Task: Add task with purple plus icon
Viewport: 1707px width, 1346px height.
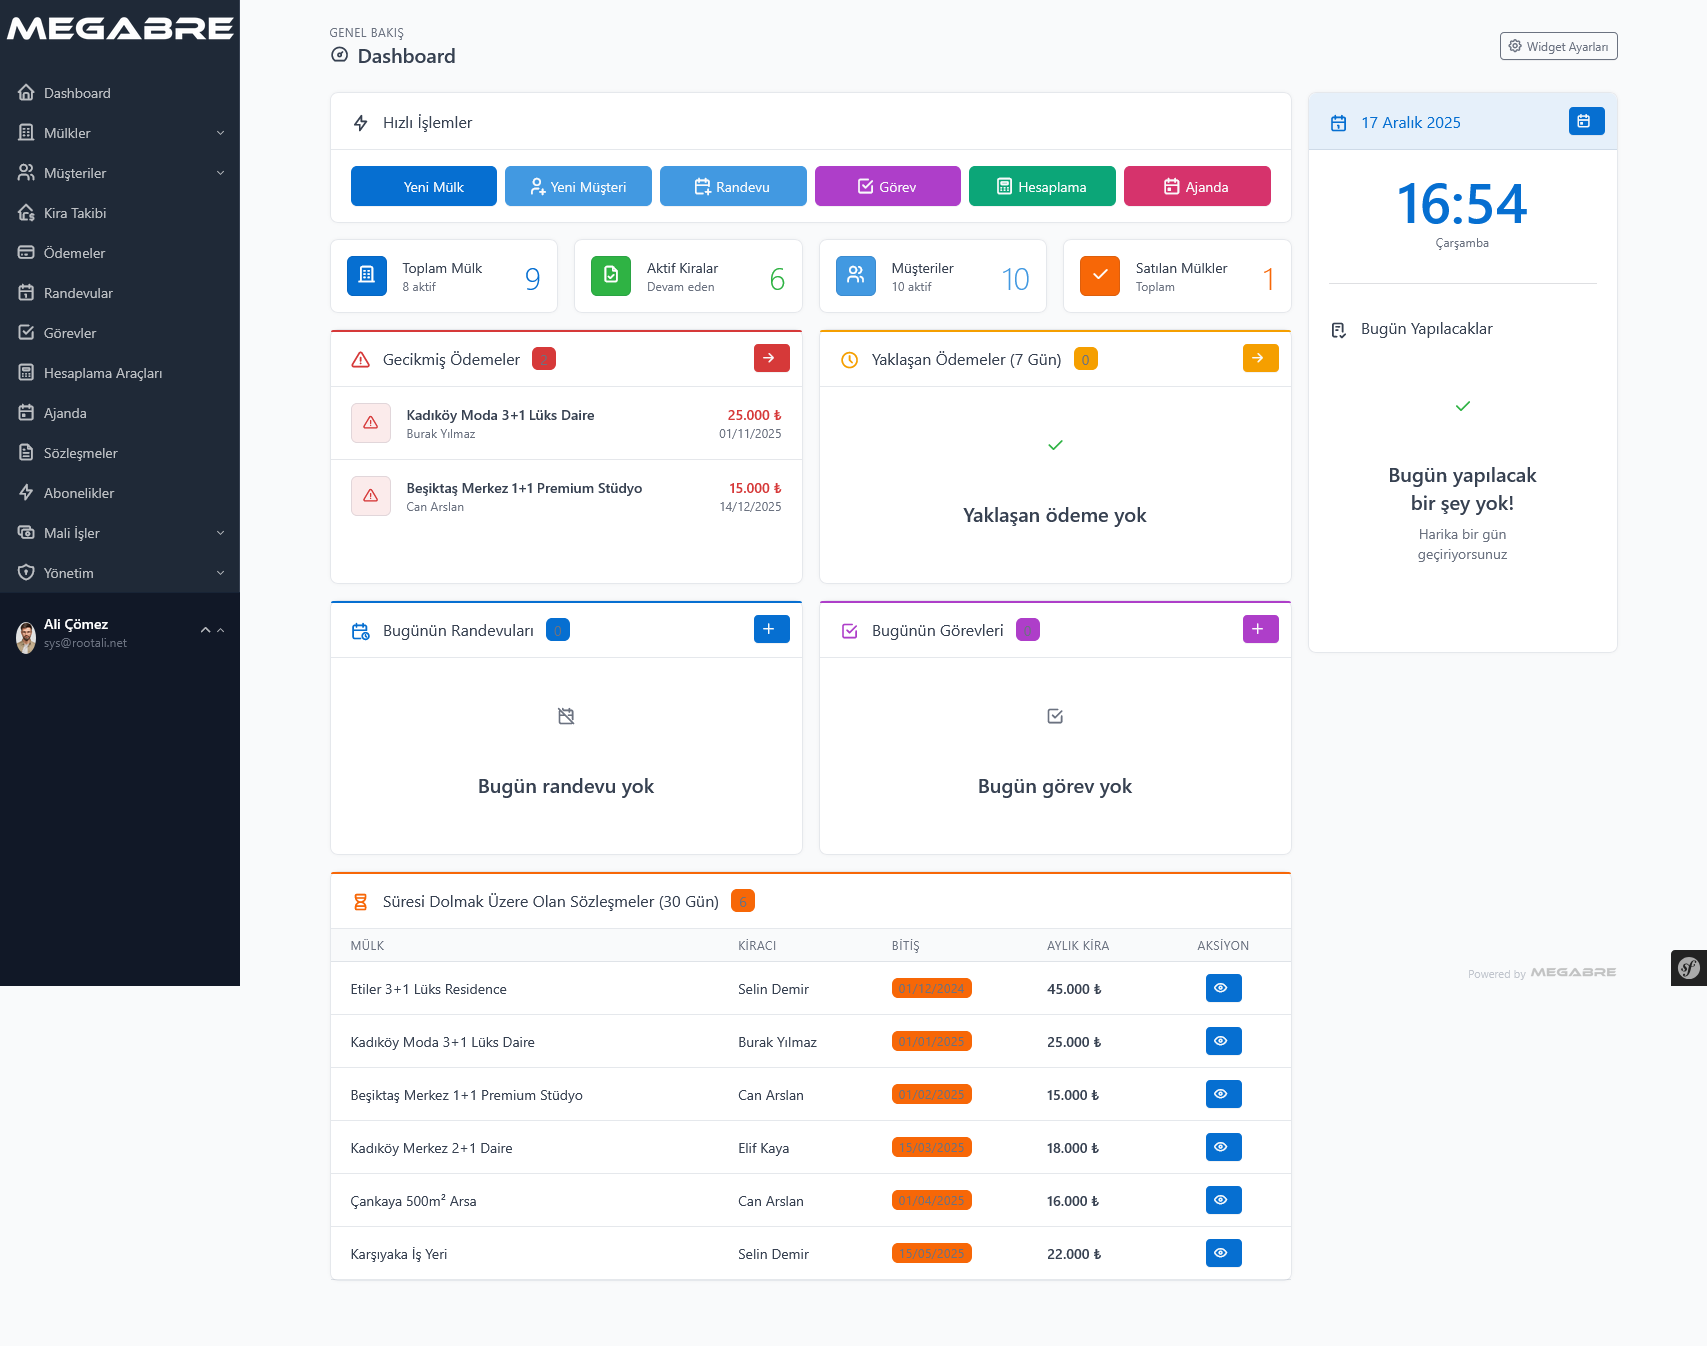Action: [1260, 629]
